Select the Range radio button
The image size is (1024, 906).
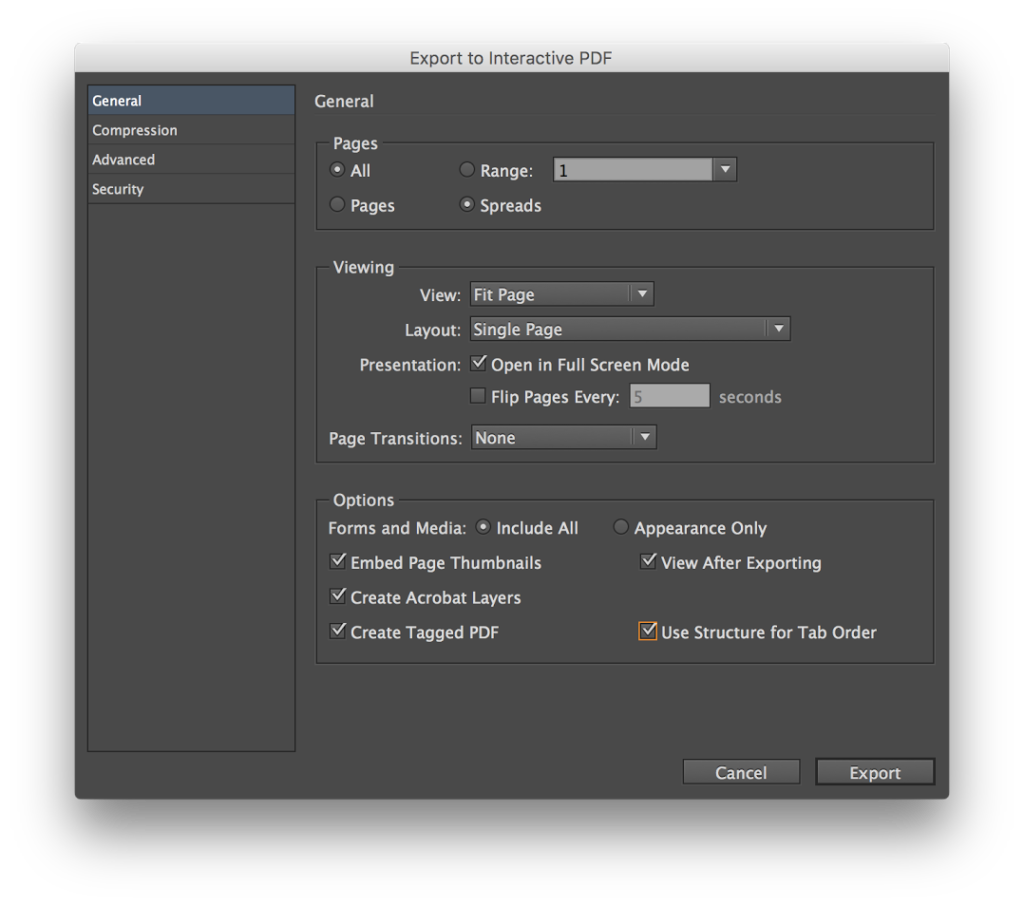click(x=467, y=169)
